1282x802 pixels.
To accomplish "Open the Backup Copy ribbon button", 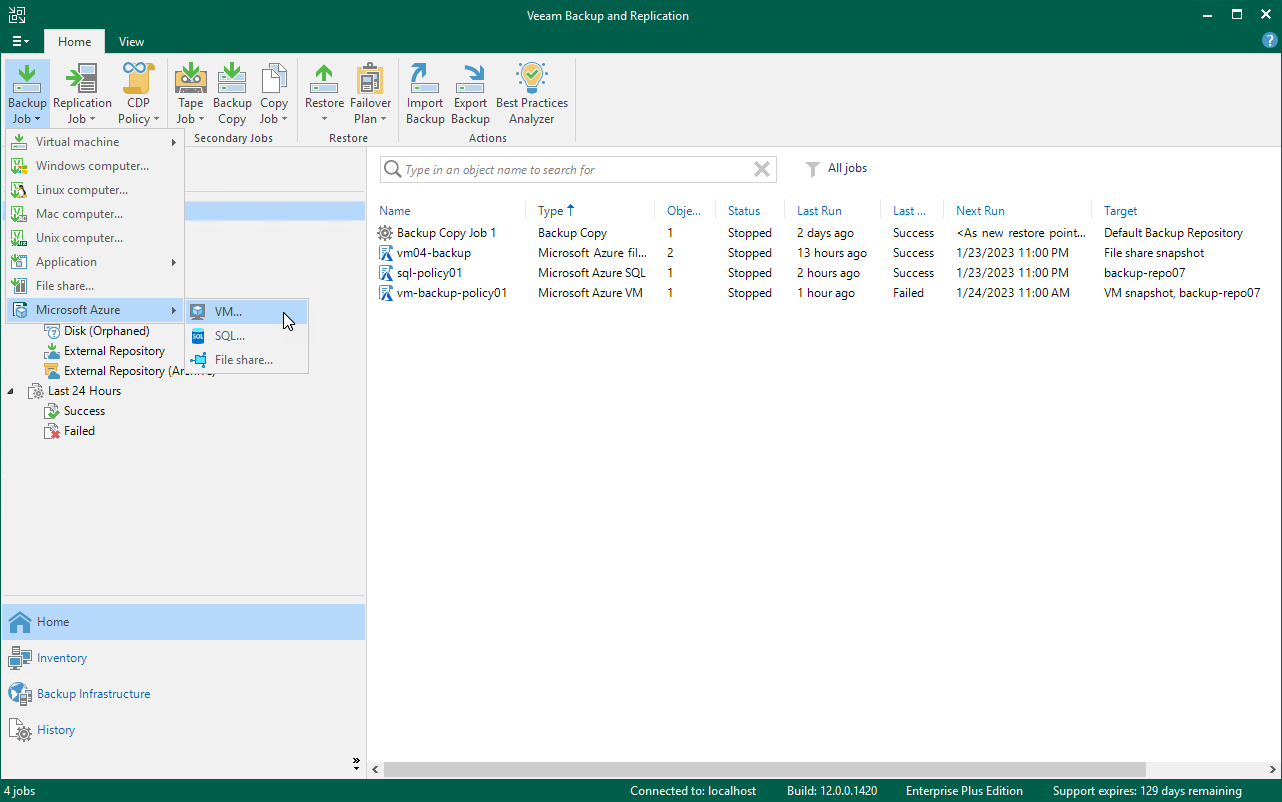I will point(232,94).
